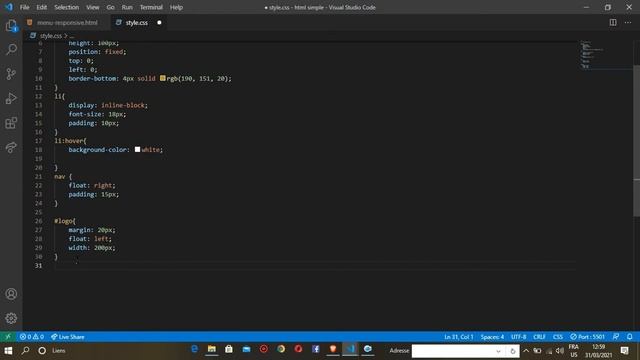Open Cortana circle on taskbar
Screen dimensions: 640x360
coord(42,351)
